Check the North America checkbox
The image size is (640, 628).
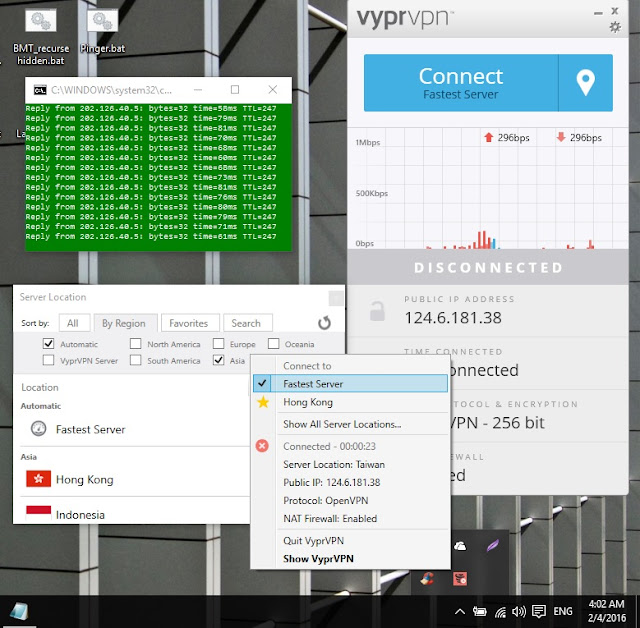coord(136,344)
